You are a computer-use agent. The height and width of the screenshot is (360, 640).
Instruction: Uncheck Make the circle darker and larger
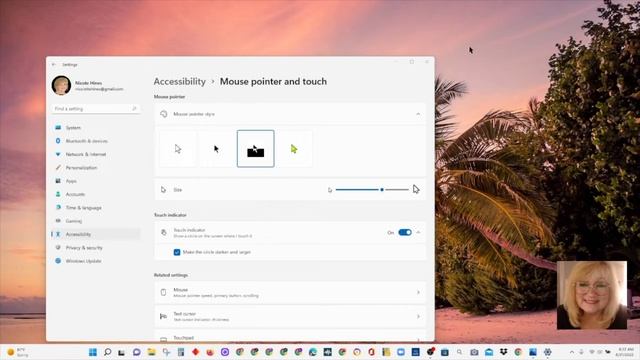tap(177, 252)
